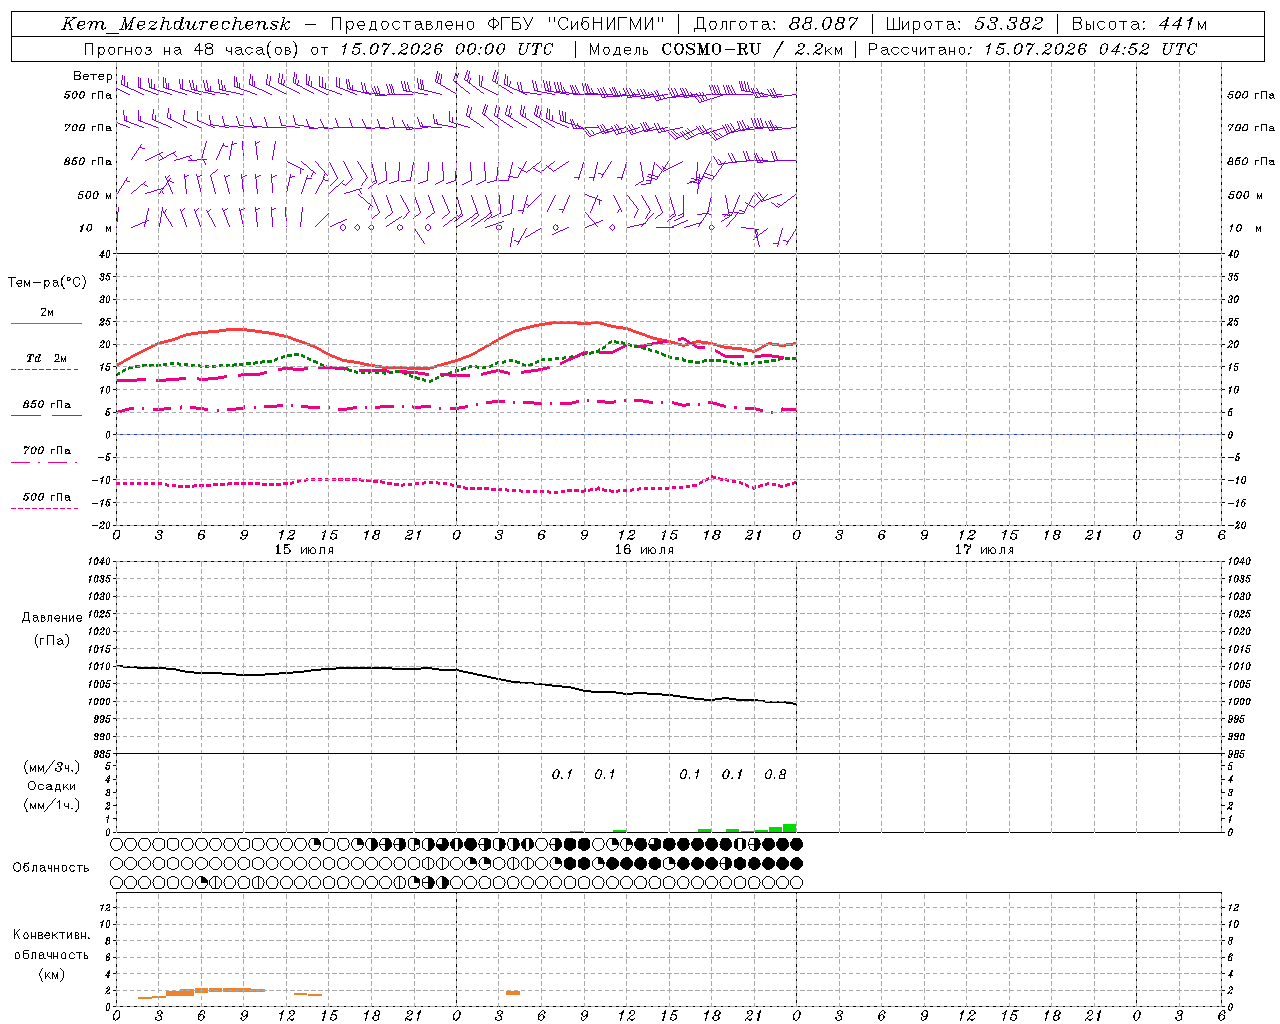The image size is (1280, 1024).
Task: Click the 17 июля date label
Action: (984, 550)
